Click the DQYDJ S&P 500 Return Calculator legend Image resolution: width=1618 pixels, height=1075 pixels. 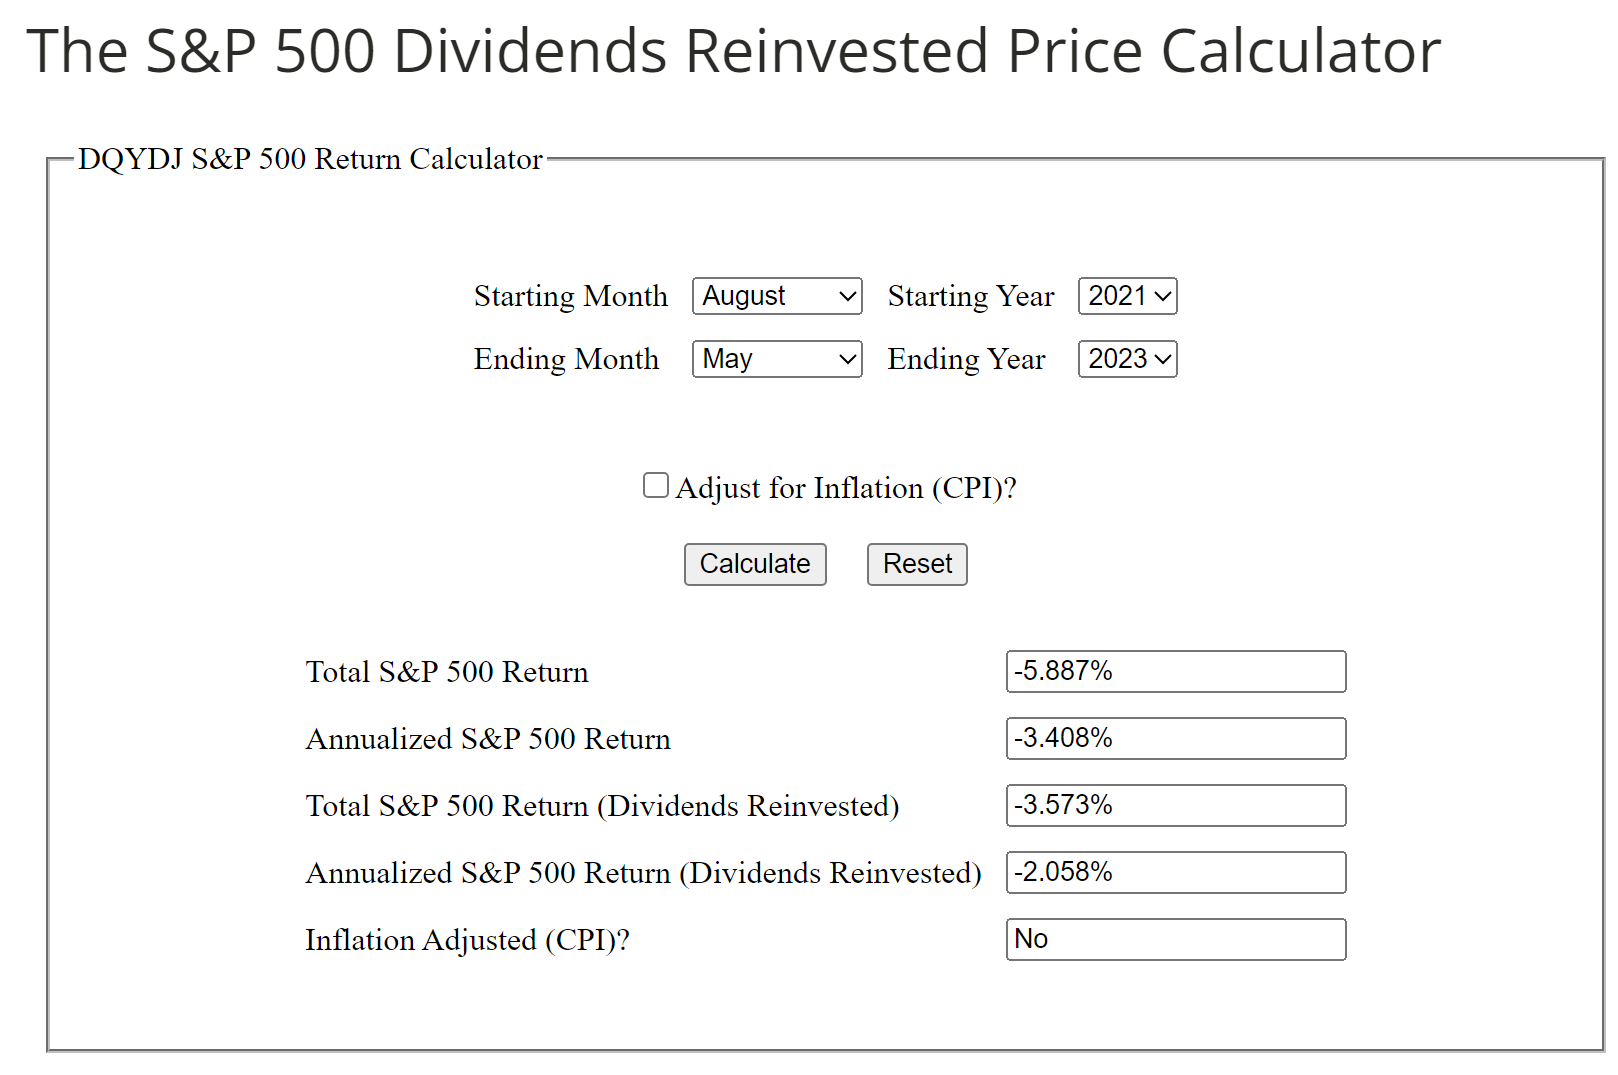pyautogui.click(x=310, y=159)
